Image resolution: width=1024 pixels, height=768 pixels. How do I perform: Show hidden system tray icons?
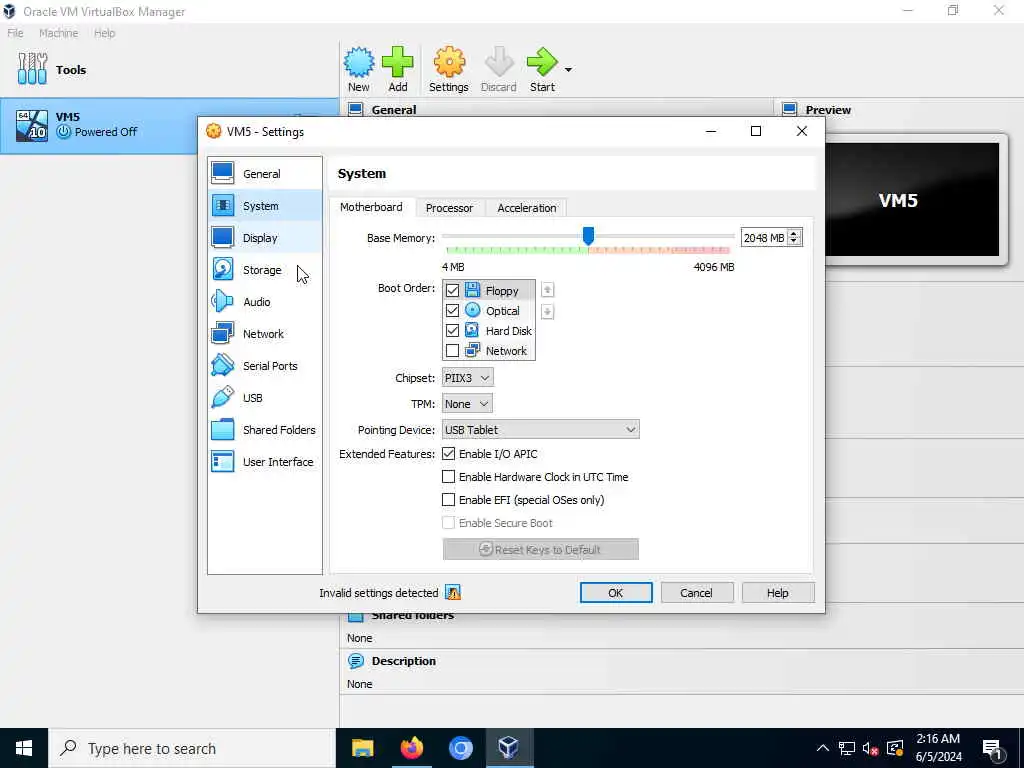click(x=823, y=748)
